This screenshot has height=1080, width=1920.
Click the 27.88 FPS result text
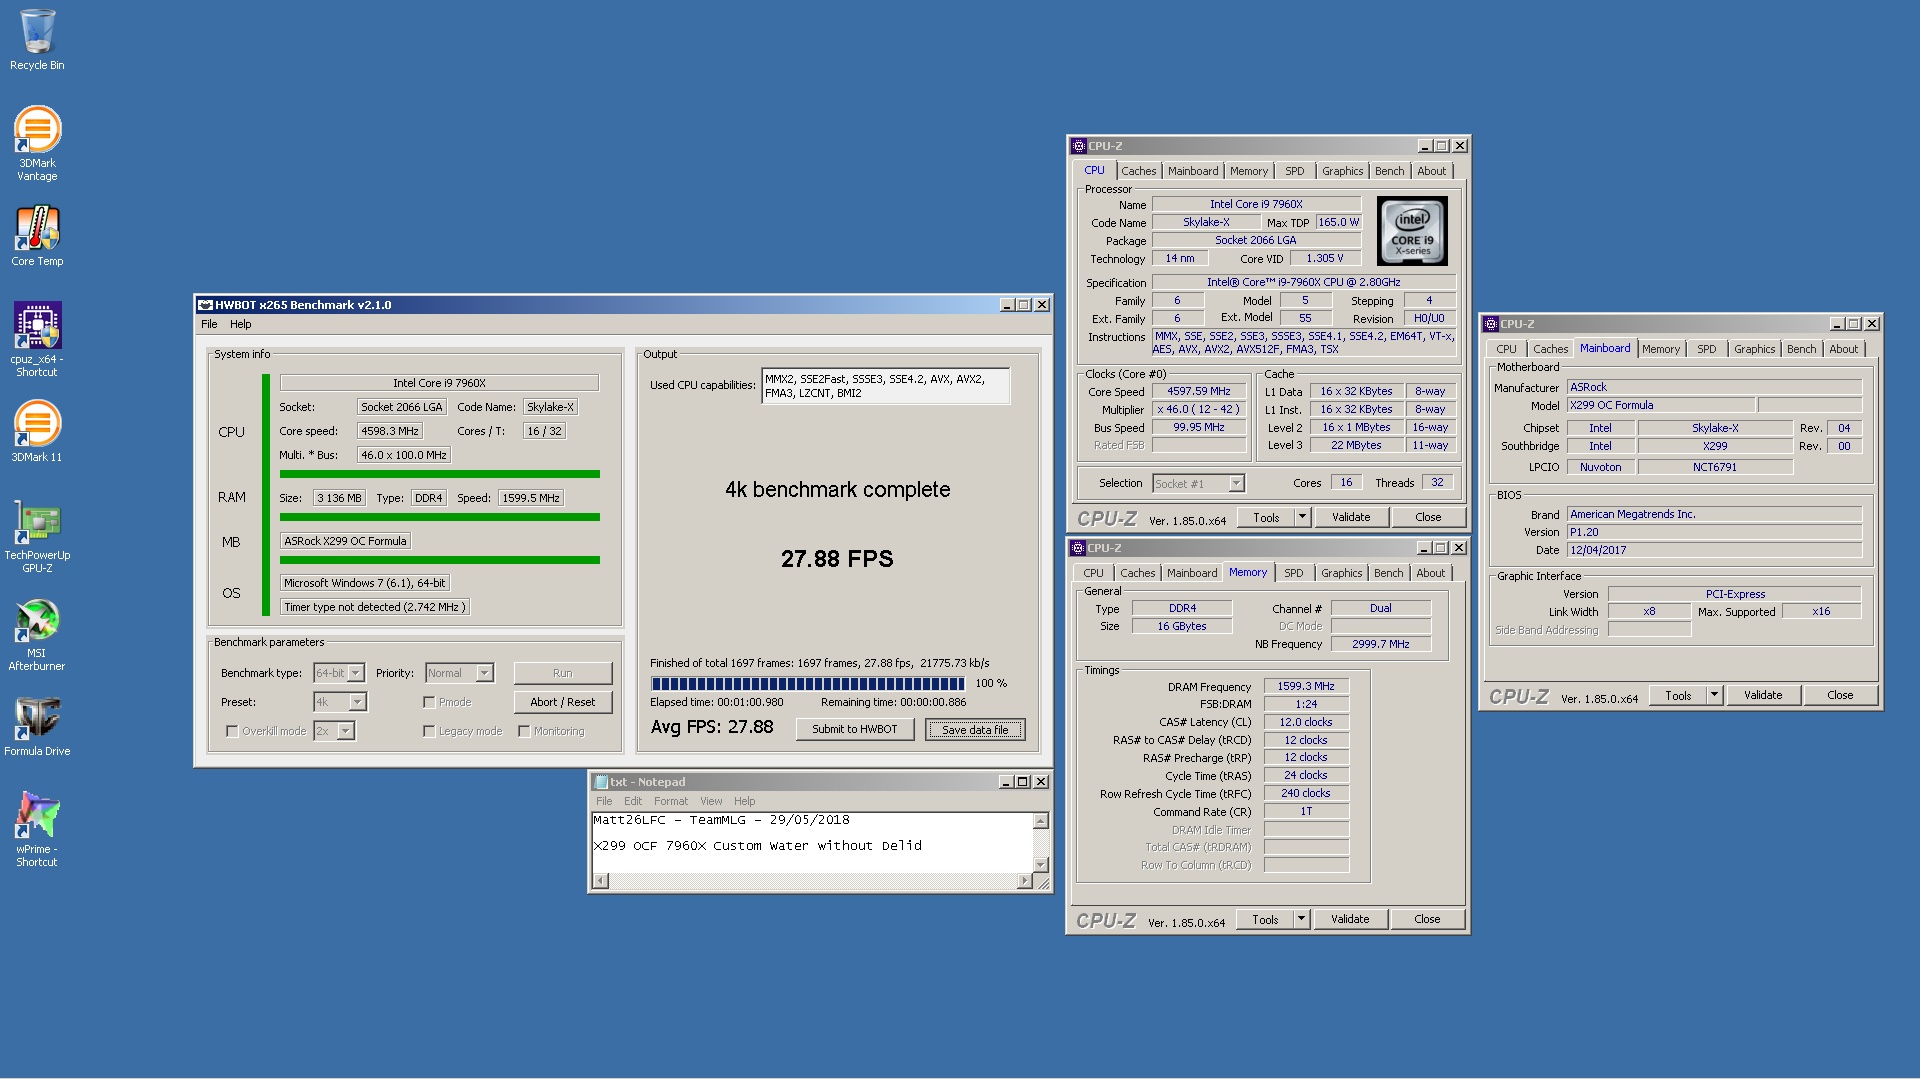tap(837, 559)
